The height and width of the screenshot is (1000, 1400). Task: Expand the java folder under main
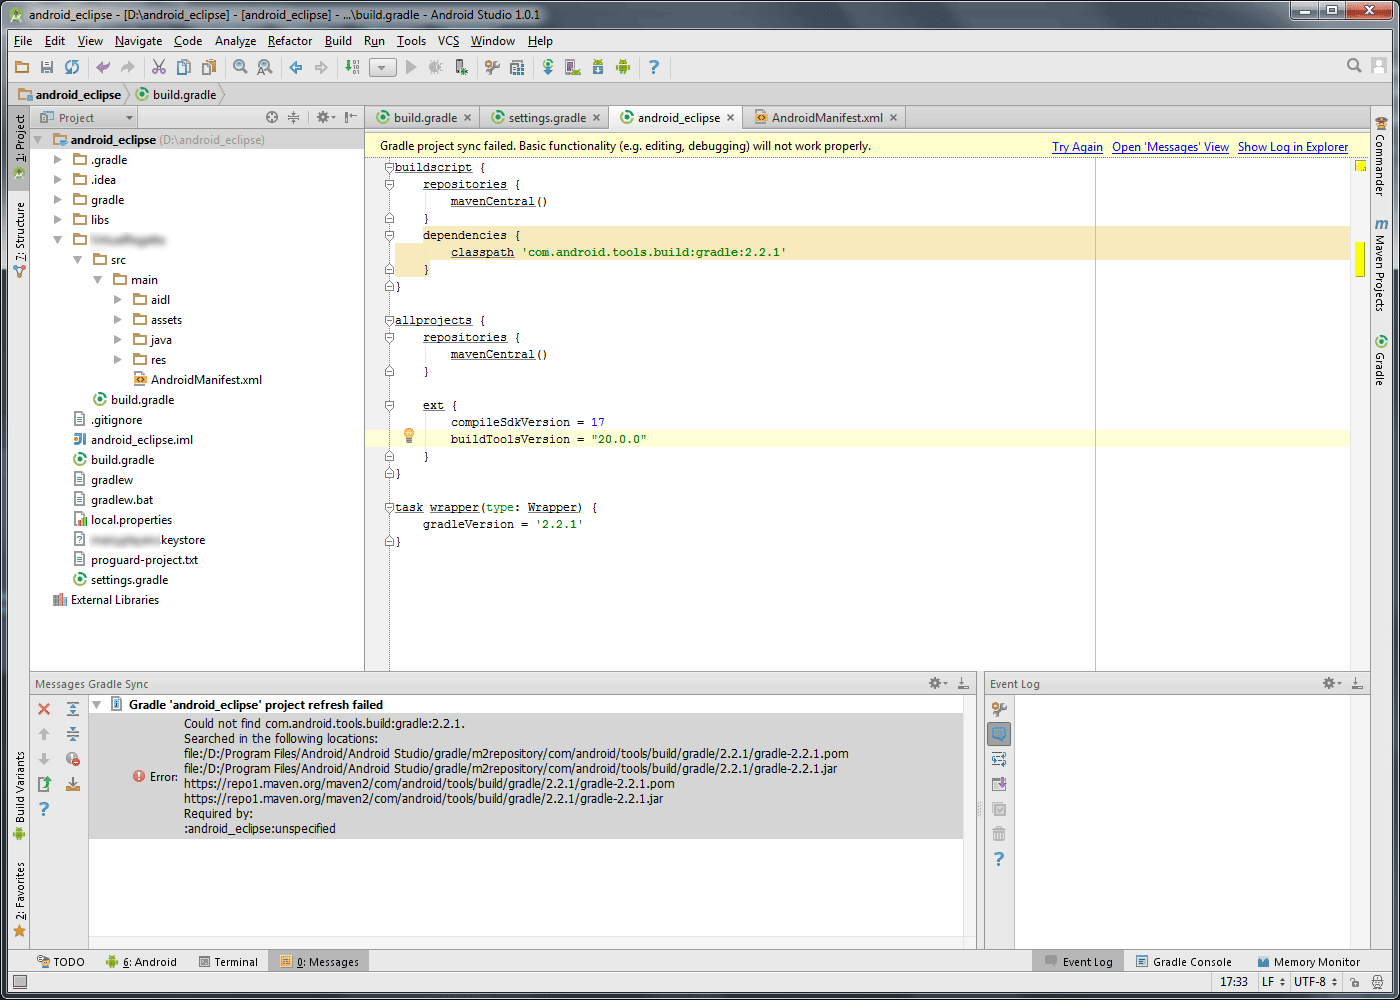tap(118, 340)
